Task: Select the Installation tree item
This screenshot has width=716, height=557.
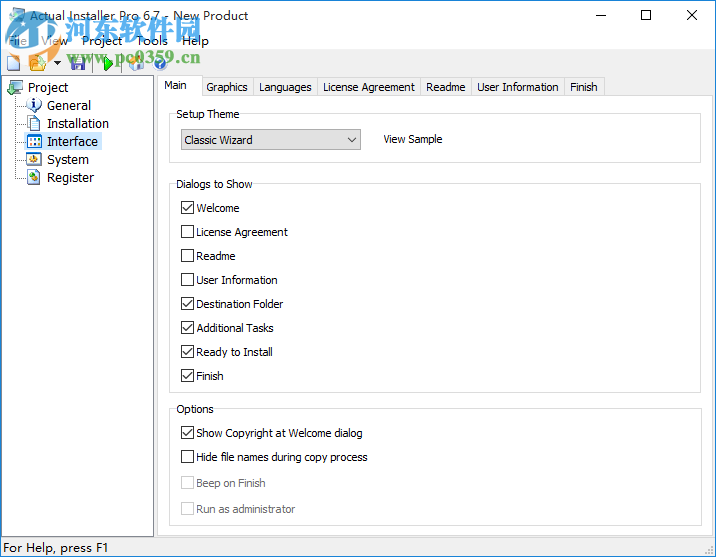Action: click(x=78, y=123)
